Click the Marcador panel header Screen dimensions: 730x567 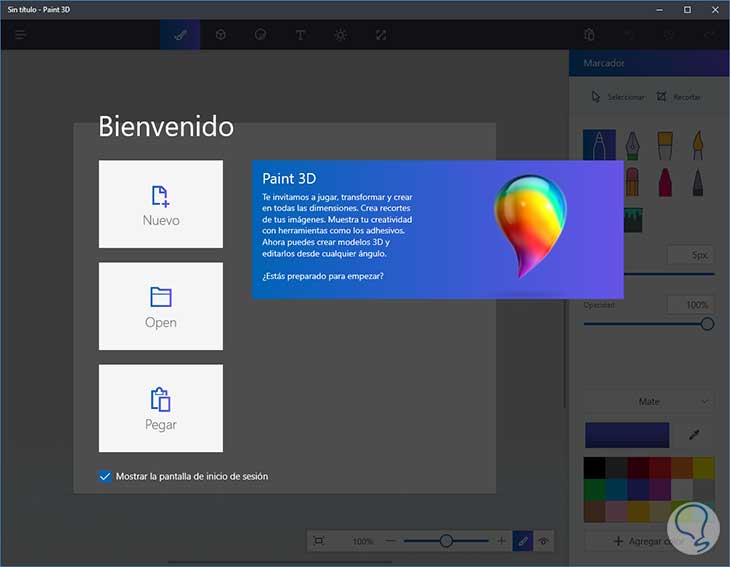click(x=649, y=63)
